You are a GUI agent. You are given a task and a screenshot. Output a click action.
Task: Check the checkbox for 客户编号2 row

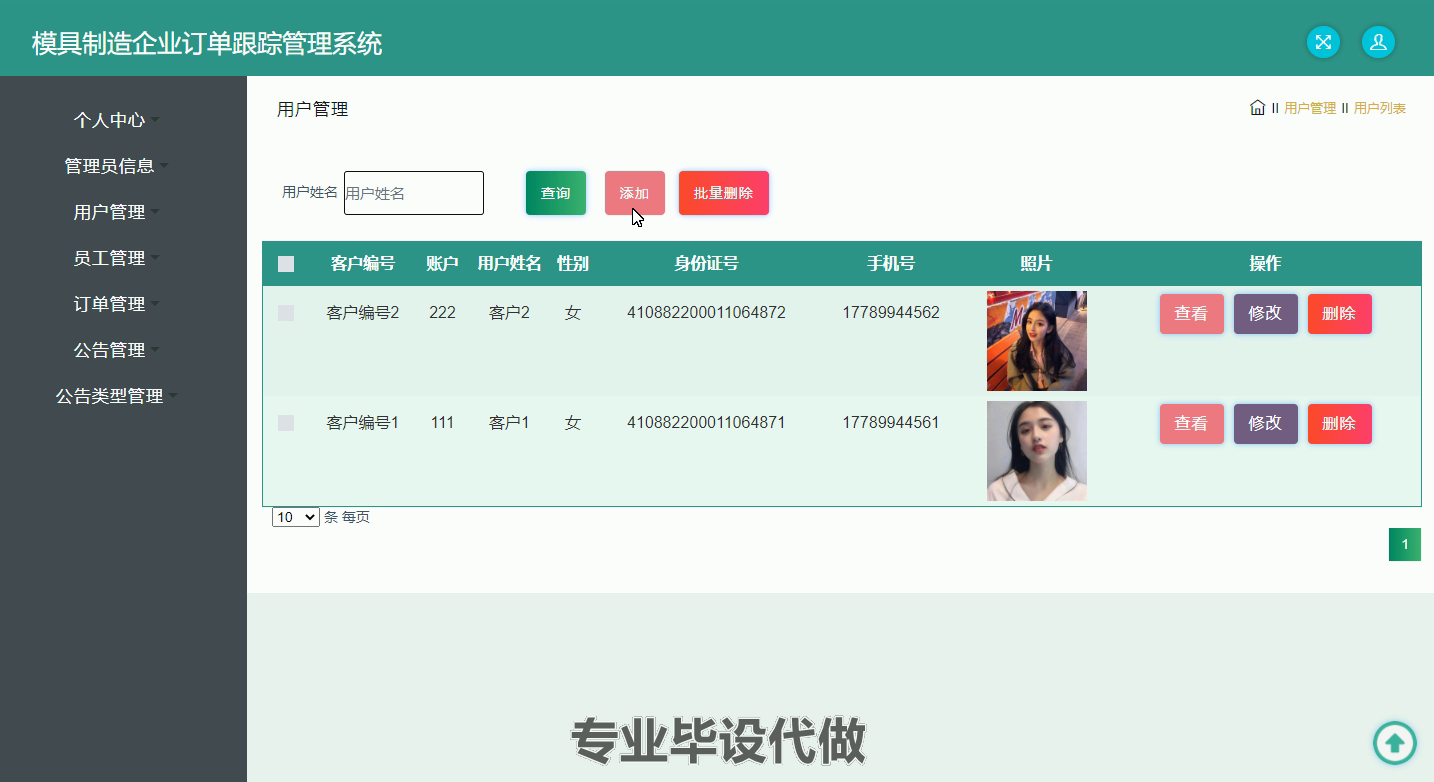coord(286,313)
